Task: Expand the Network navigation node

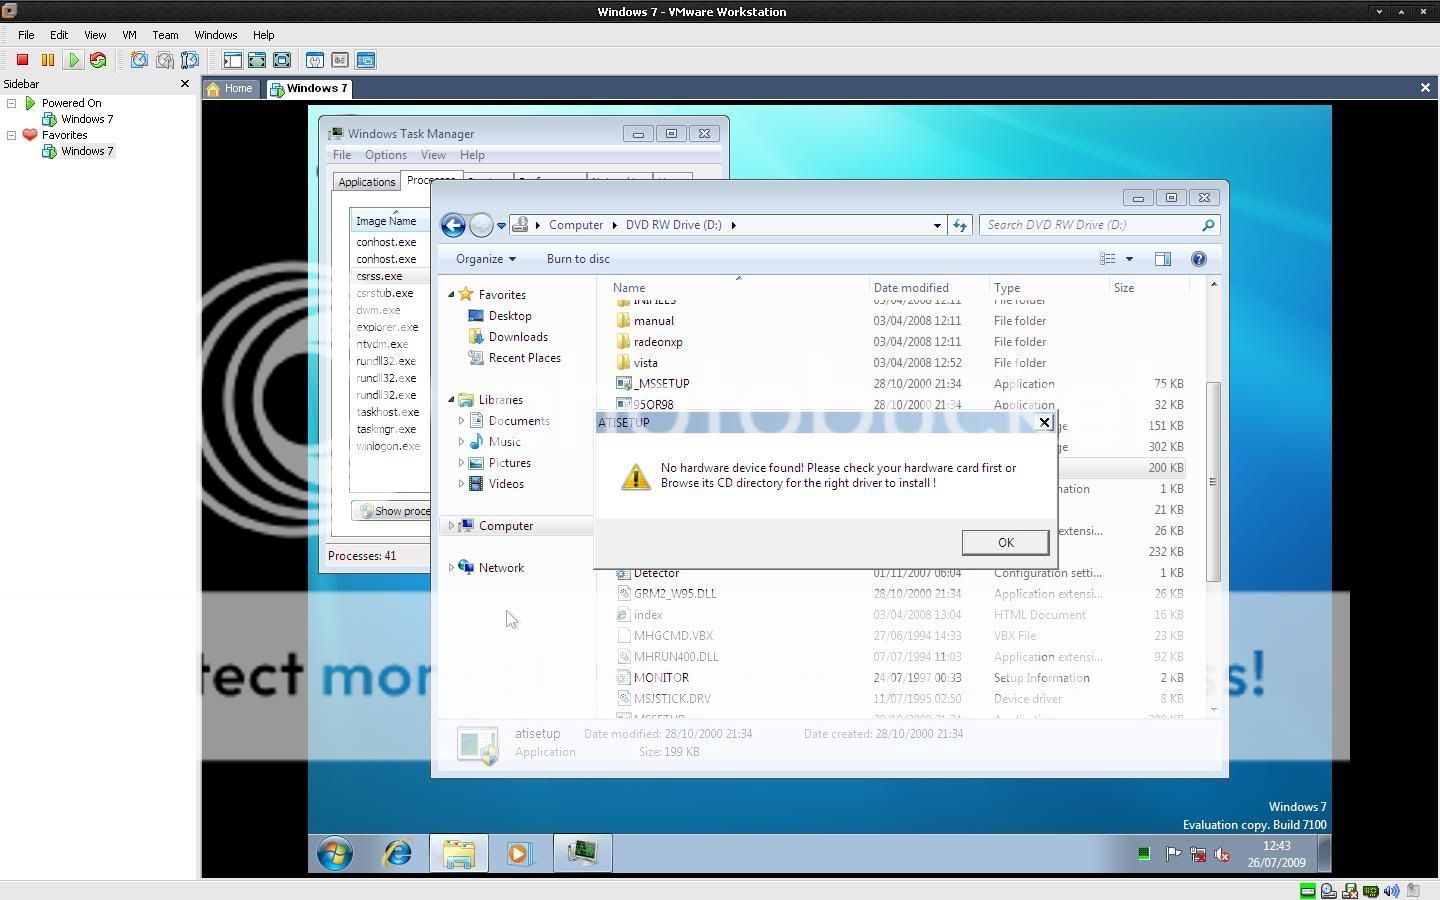Action: point(451,568)
